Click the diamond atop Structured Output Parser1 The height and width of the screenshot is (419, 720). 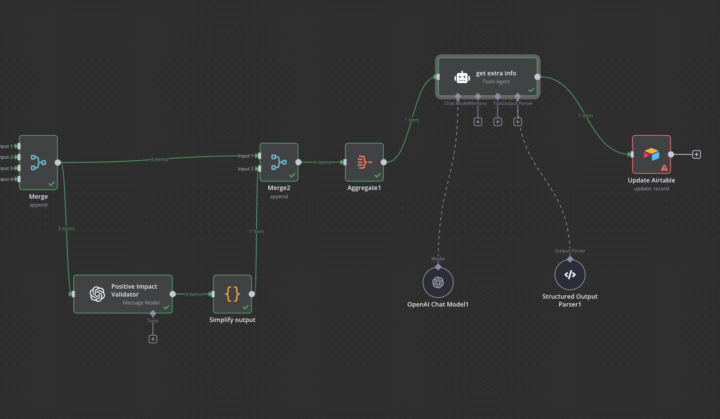click(570, 259)
